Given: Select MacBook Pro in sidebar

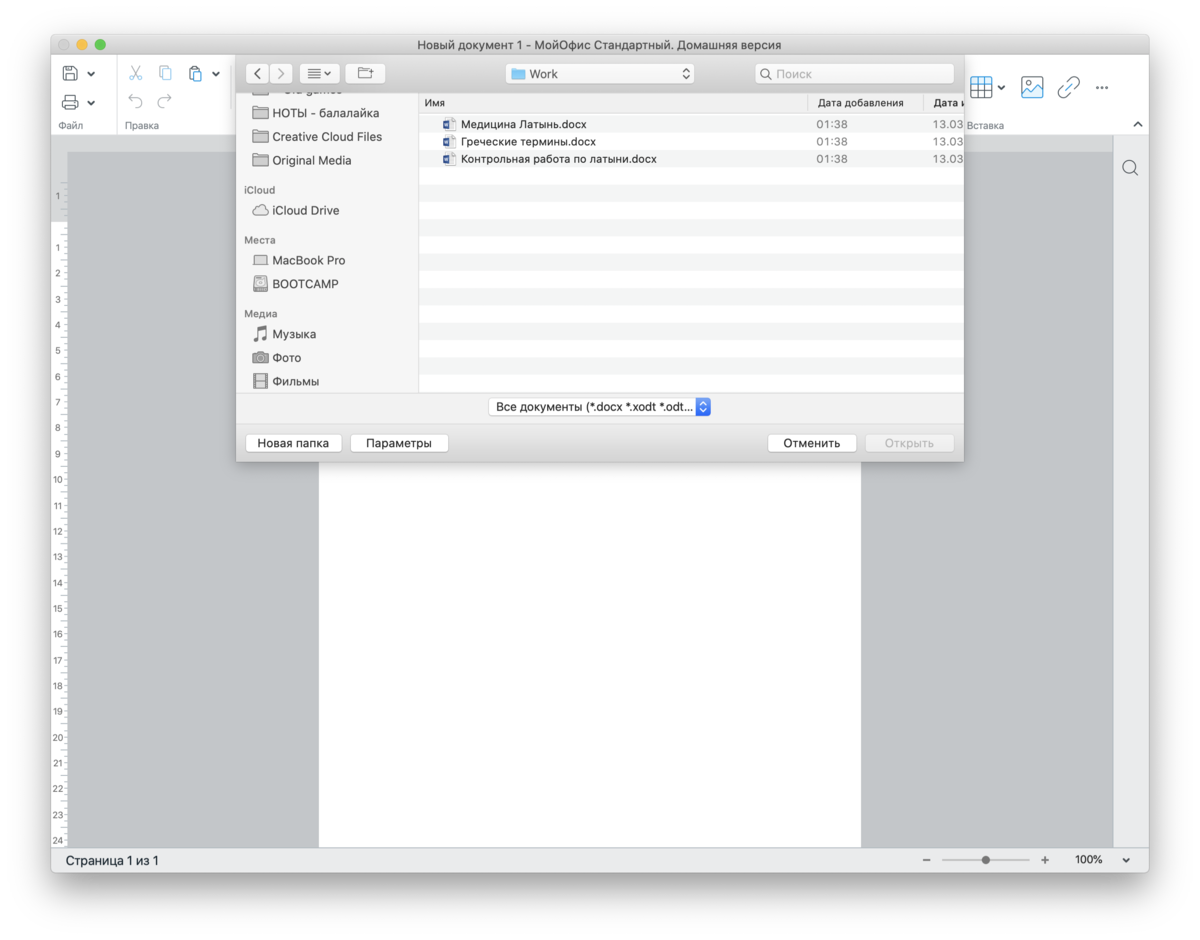Looking at the screenshot, I should pos(299,260).
